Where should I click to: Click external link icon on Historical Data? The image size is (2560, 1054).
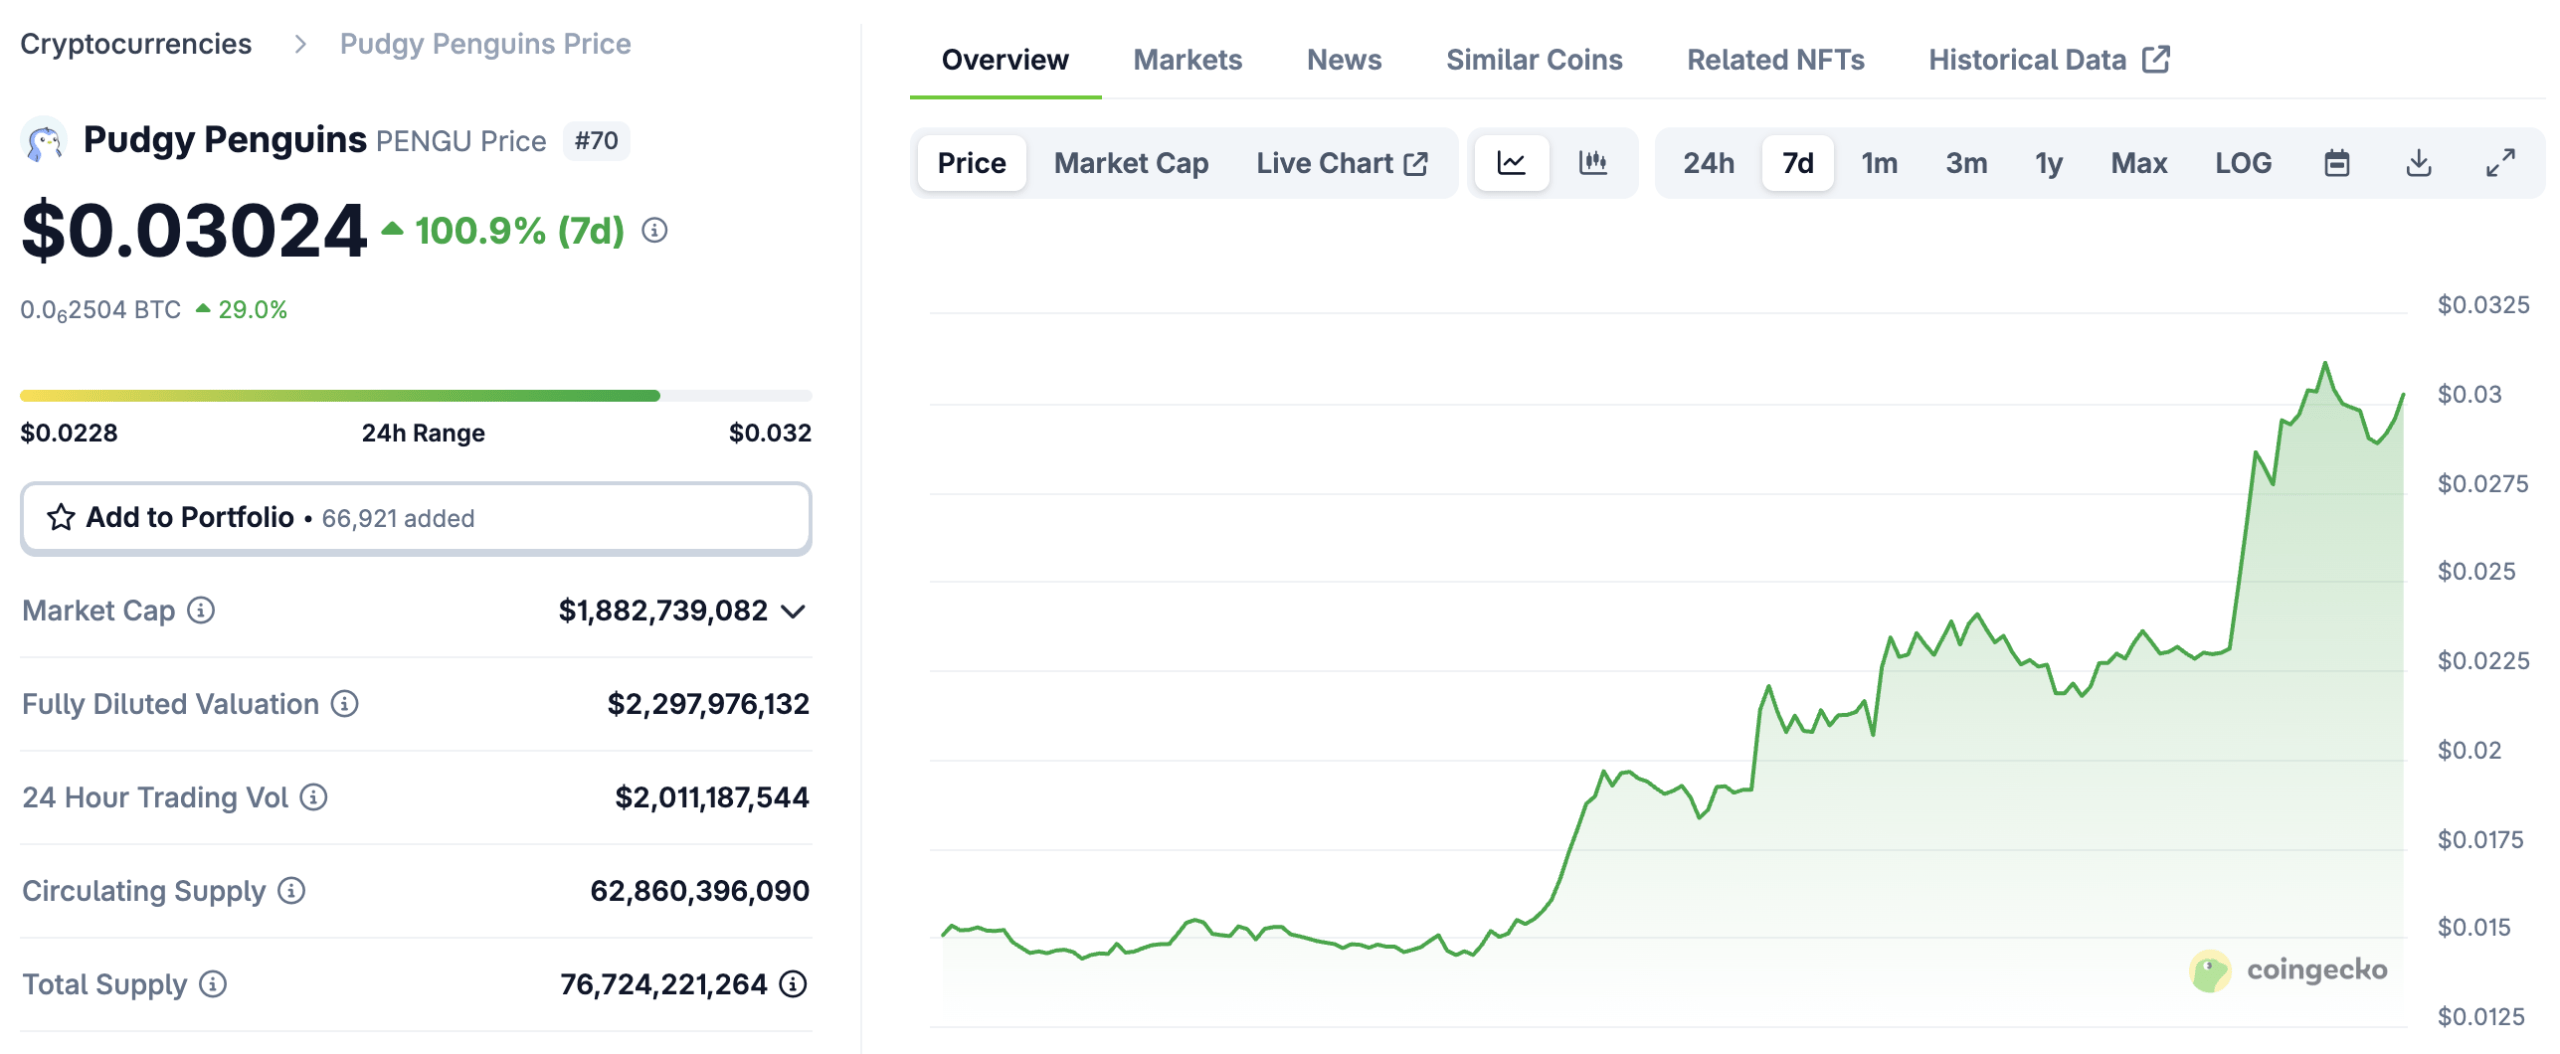[x=2156, y=59]
